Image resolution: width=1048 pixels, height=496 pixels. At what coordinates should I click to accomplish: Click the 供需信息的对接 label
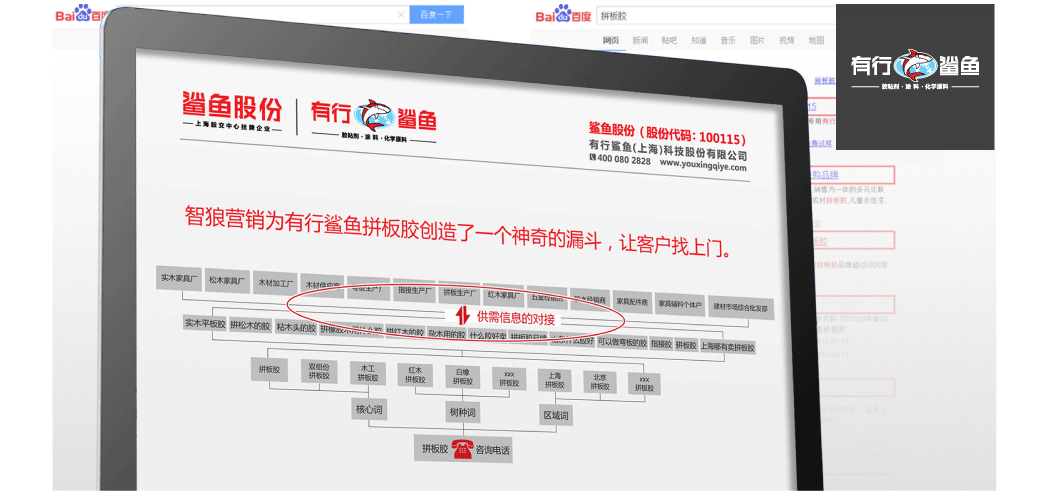[516, 316]
